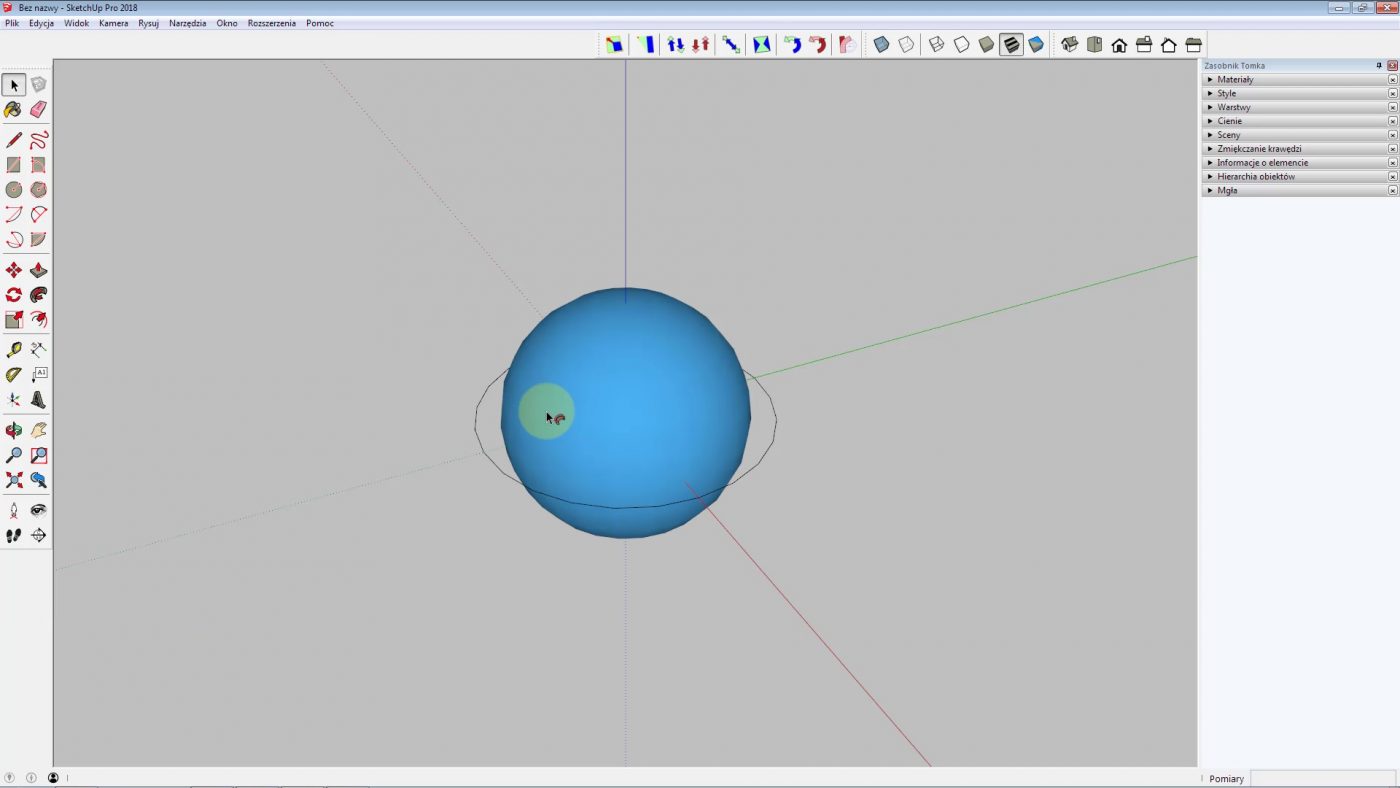The image size is (1400, 788).
Task: Open the Warstwy panel
Action: tap(1234, 107)
